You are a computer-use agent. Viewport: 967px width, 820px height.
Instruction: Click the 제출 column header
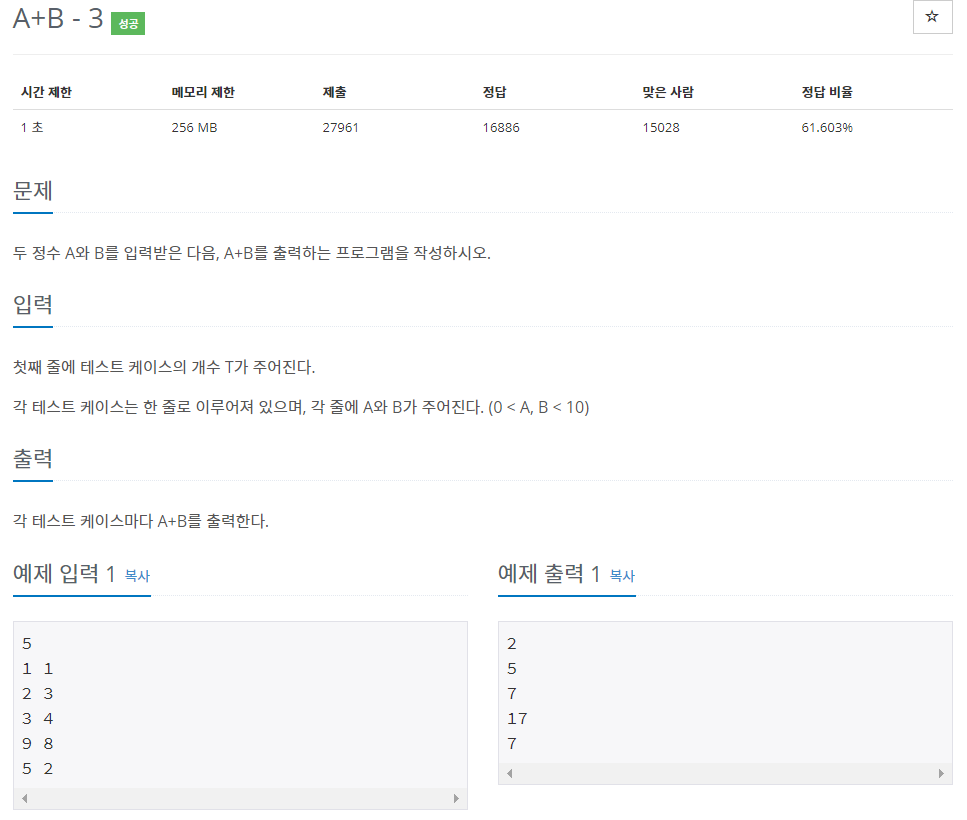(x=334, y=92)
